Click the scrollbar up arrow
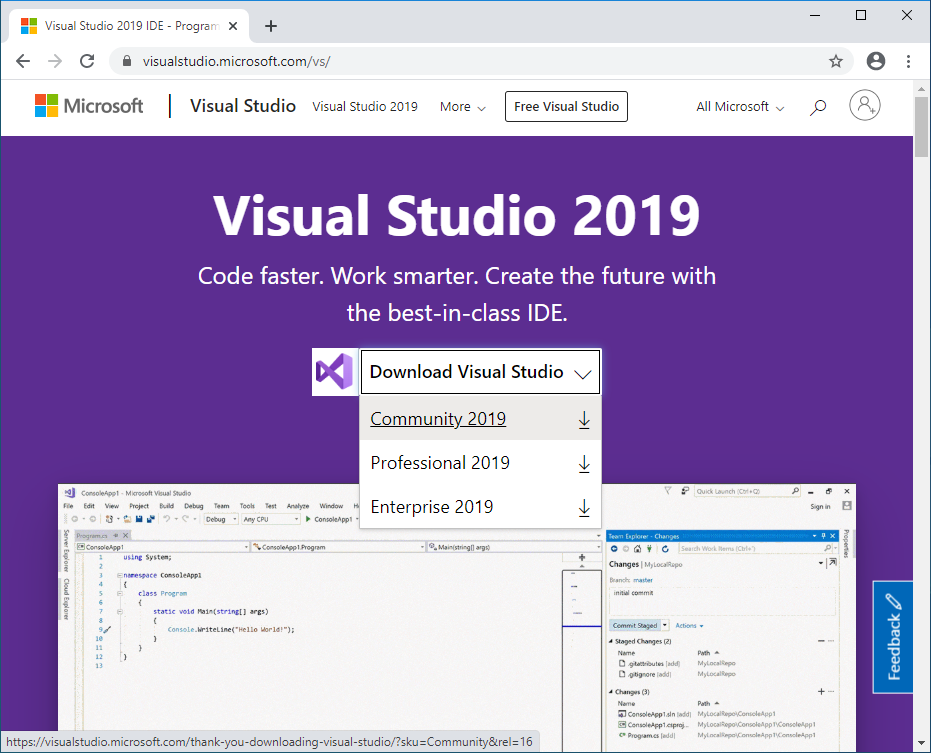931x753 pixels. [x=921, y=89]
